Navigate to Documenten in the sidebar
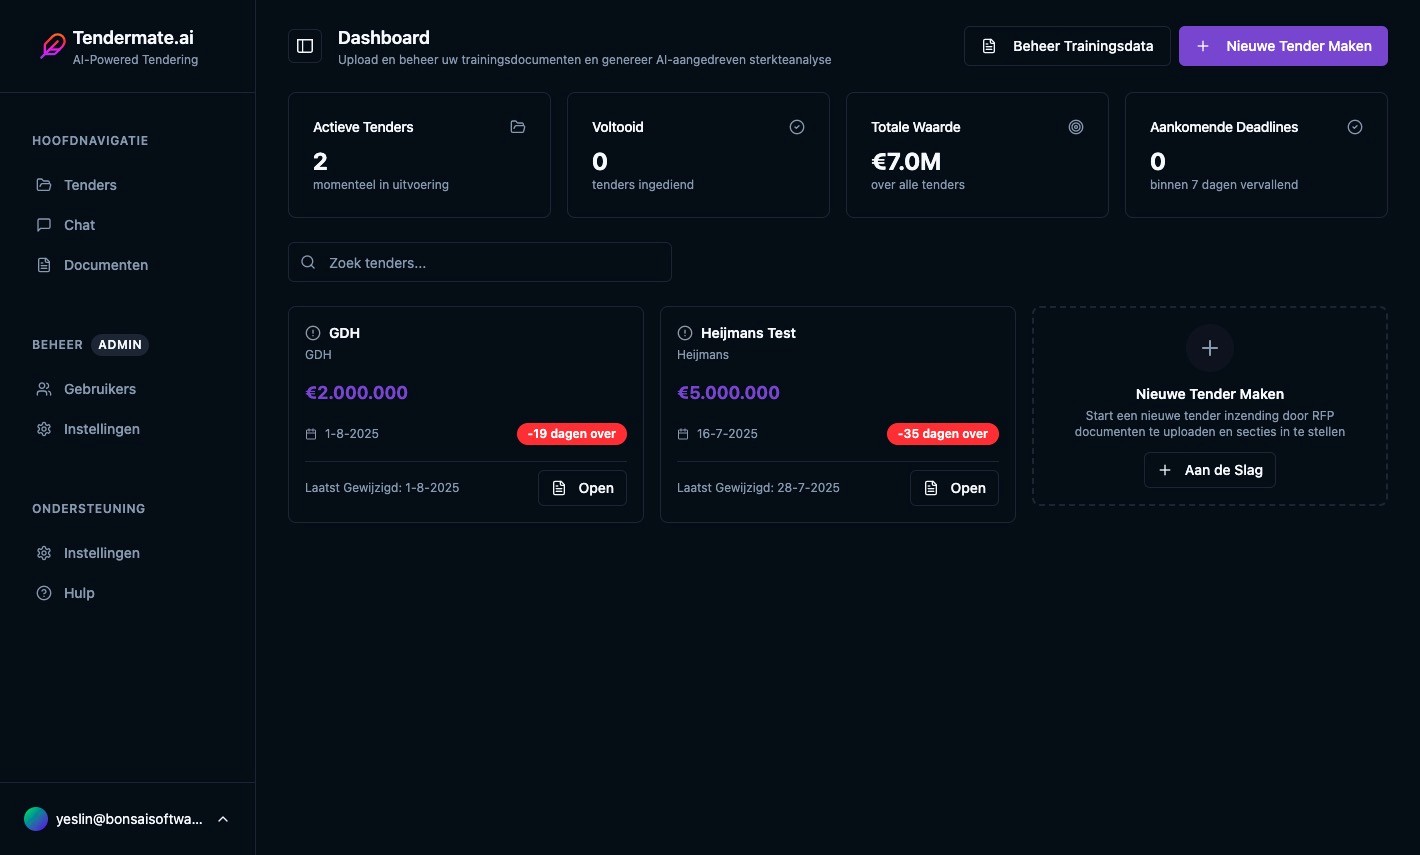This screenshot has width=1420, height=855. [x=105, y=265]
